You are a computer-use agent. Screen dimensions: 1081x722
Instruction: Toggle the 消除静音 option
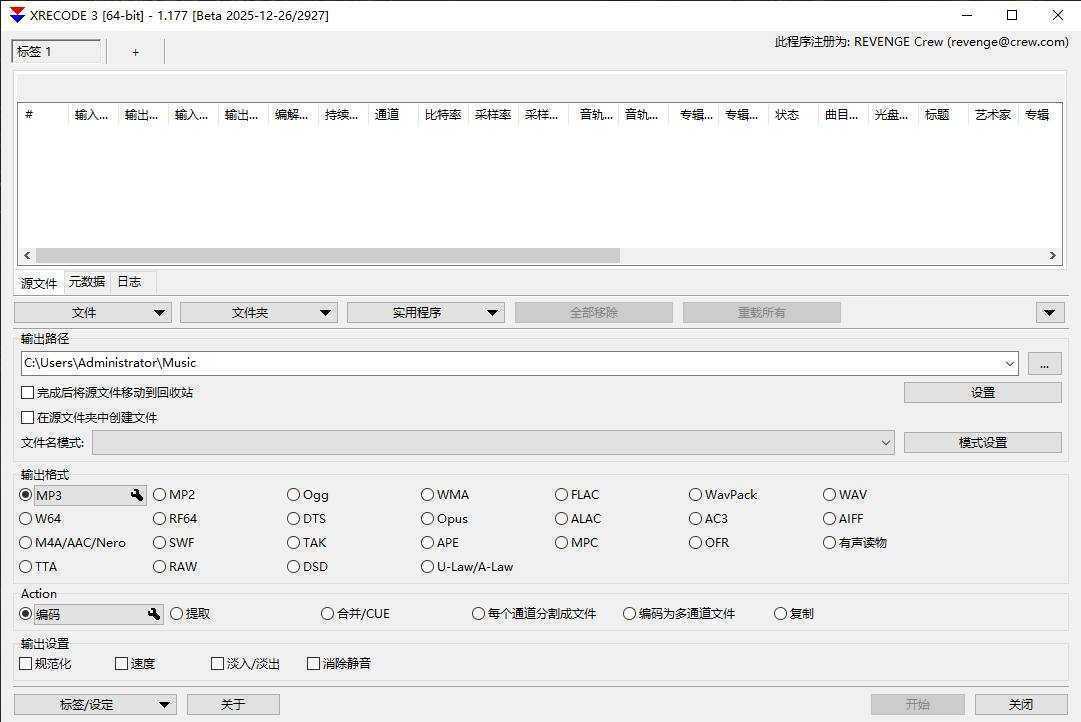tap(313, 663)
